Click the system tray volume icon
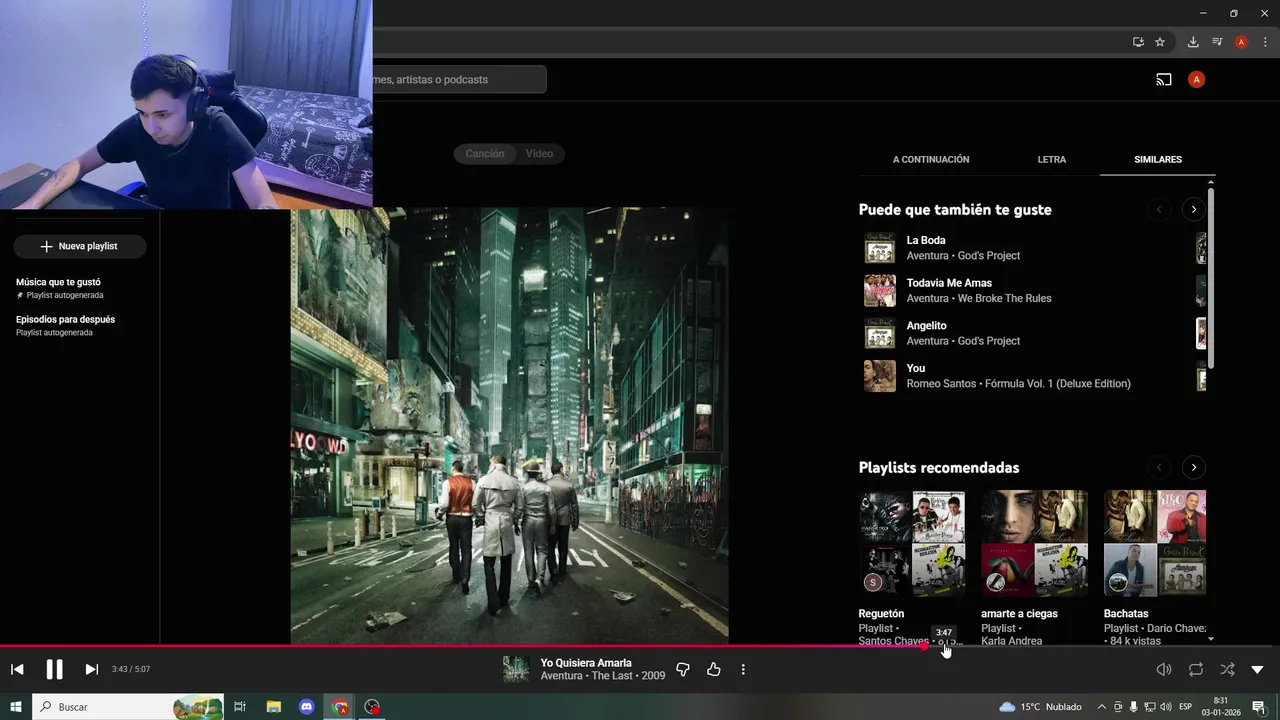This screenshot has height=720, width=1280. [x=1165, y=707]
